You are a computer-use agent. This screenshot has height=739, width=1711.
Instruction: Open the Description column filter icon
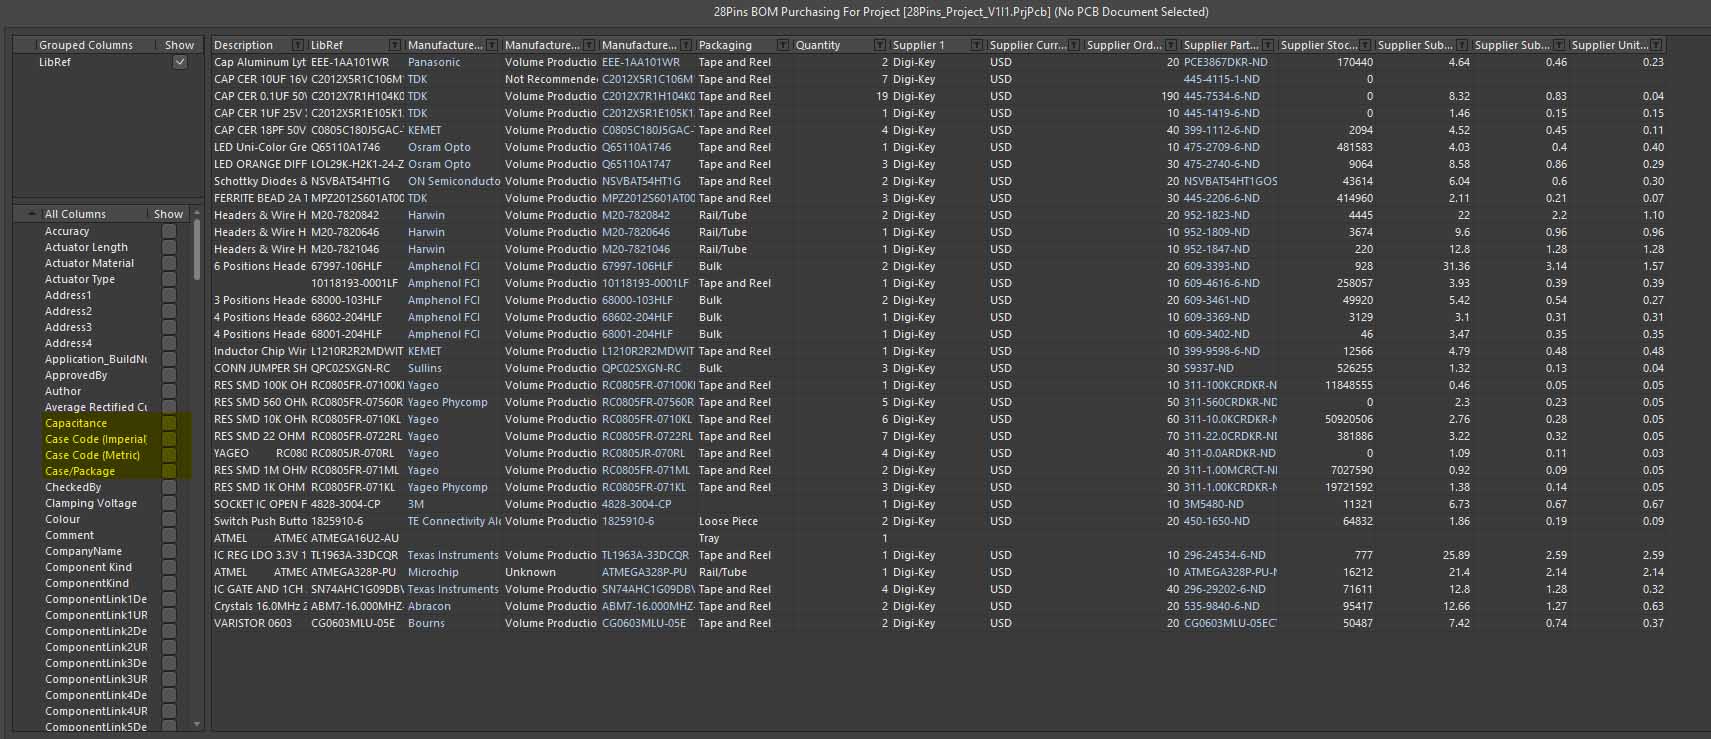297,45
